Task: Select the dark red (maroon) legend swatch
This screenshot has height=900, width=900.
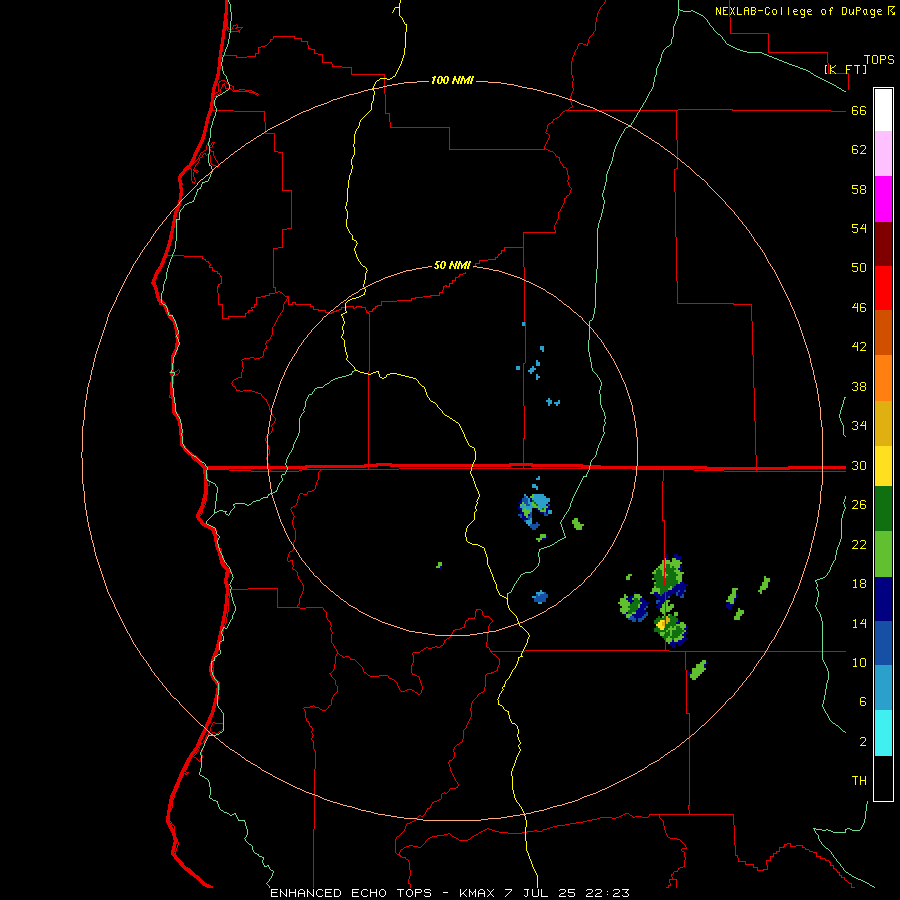Action: (x=883, y=244)
